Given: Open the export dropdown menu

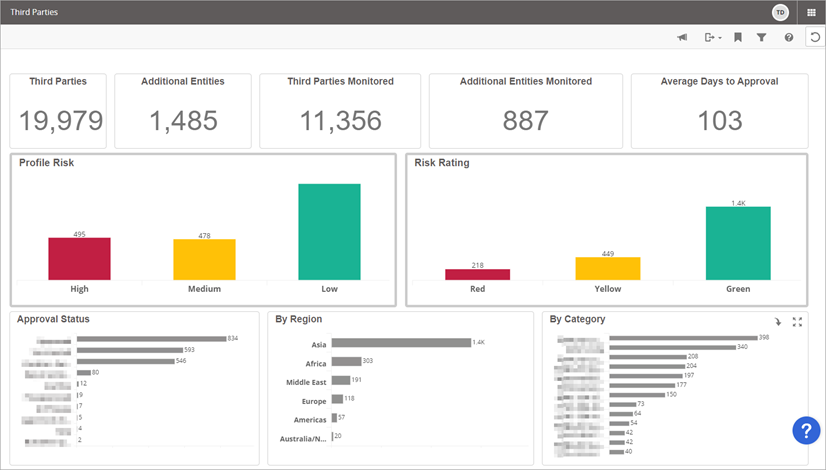Looking at the screenshot, I should (x=712, y=38).
